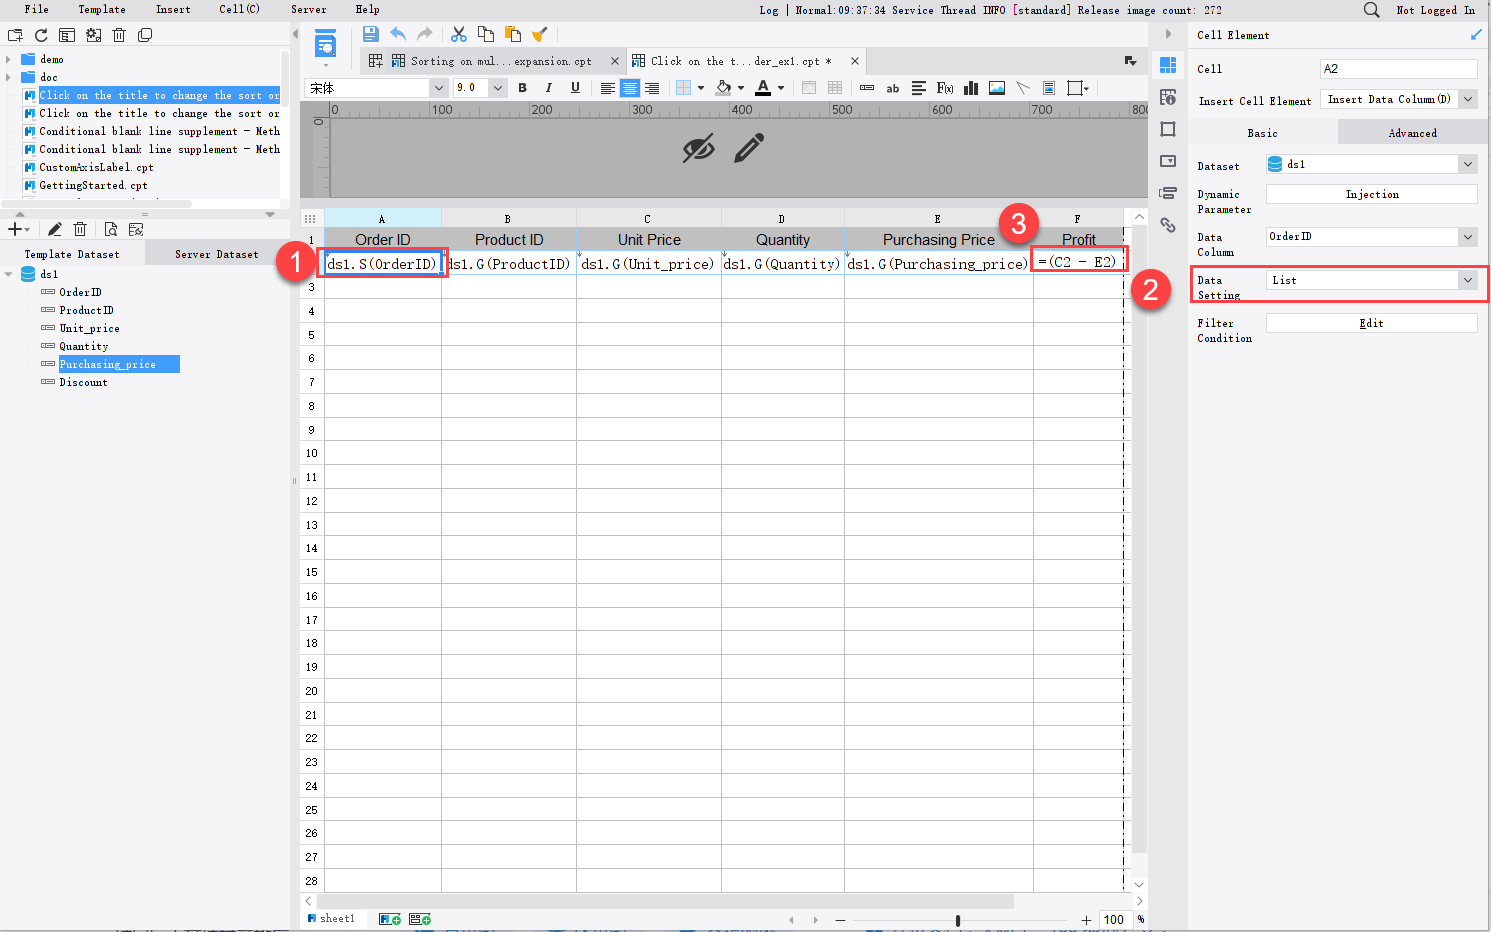Preview the dataset data
This screenshot has height=932, width=1491.
click(110, 229)
